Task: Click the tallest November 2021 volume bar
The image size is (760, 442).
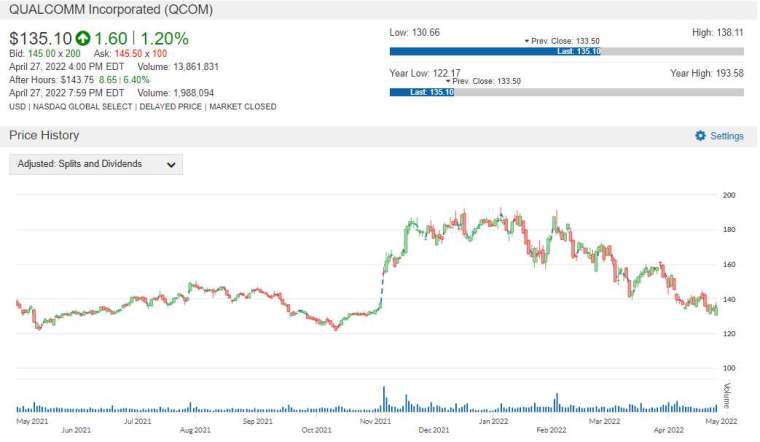Action: click(384, 399)
